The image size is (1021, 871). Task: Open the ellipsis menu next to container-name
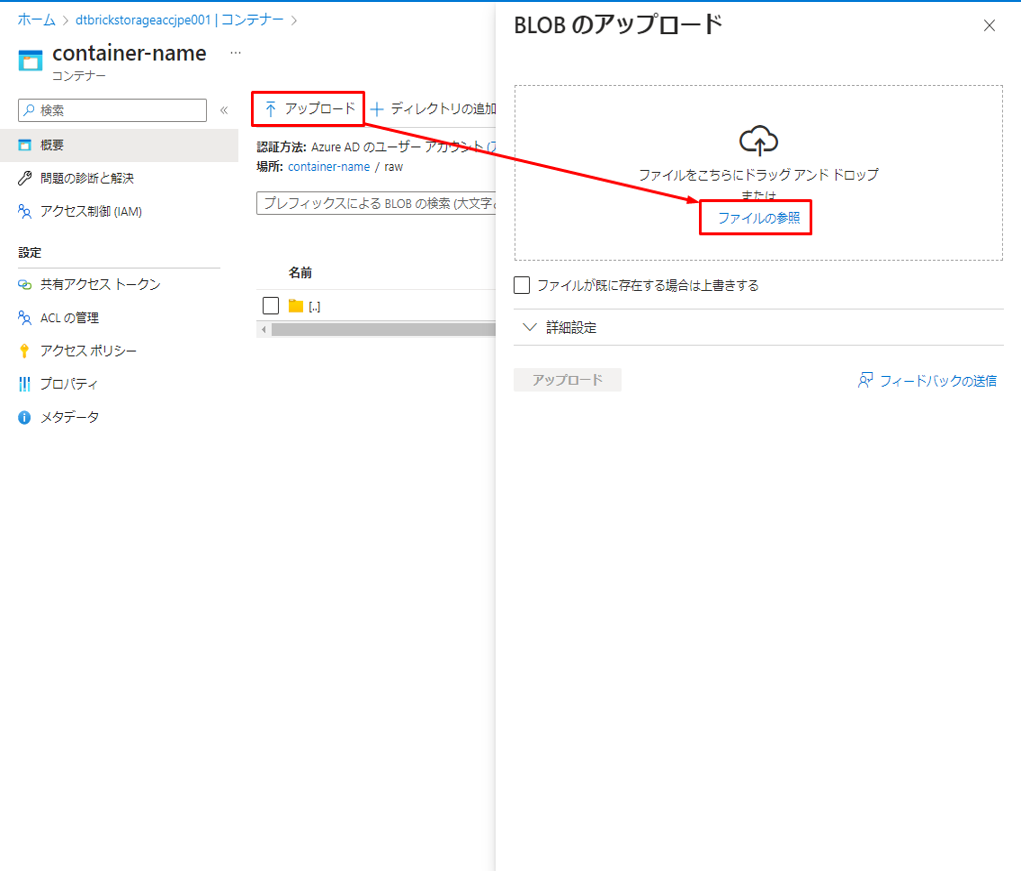click(x=235, y=52)
